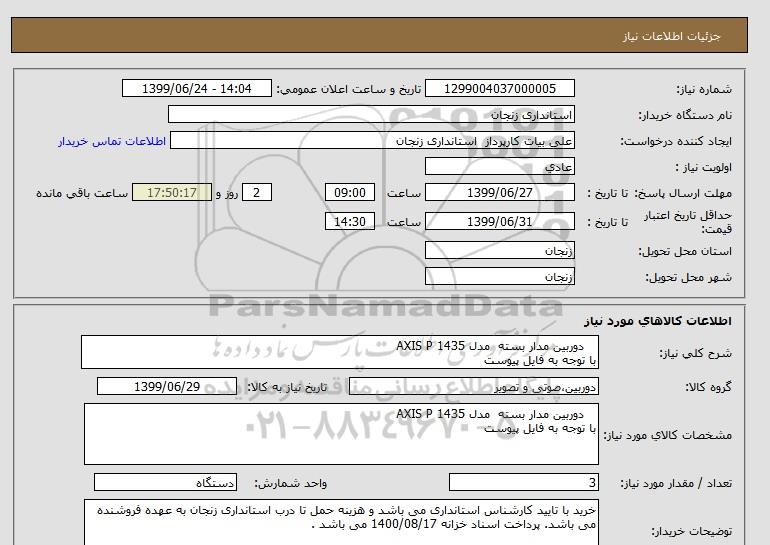Click label شرح کلی نیاز
The height and width of the screenshot is (545, 770).
[x=695, y=353]
